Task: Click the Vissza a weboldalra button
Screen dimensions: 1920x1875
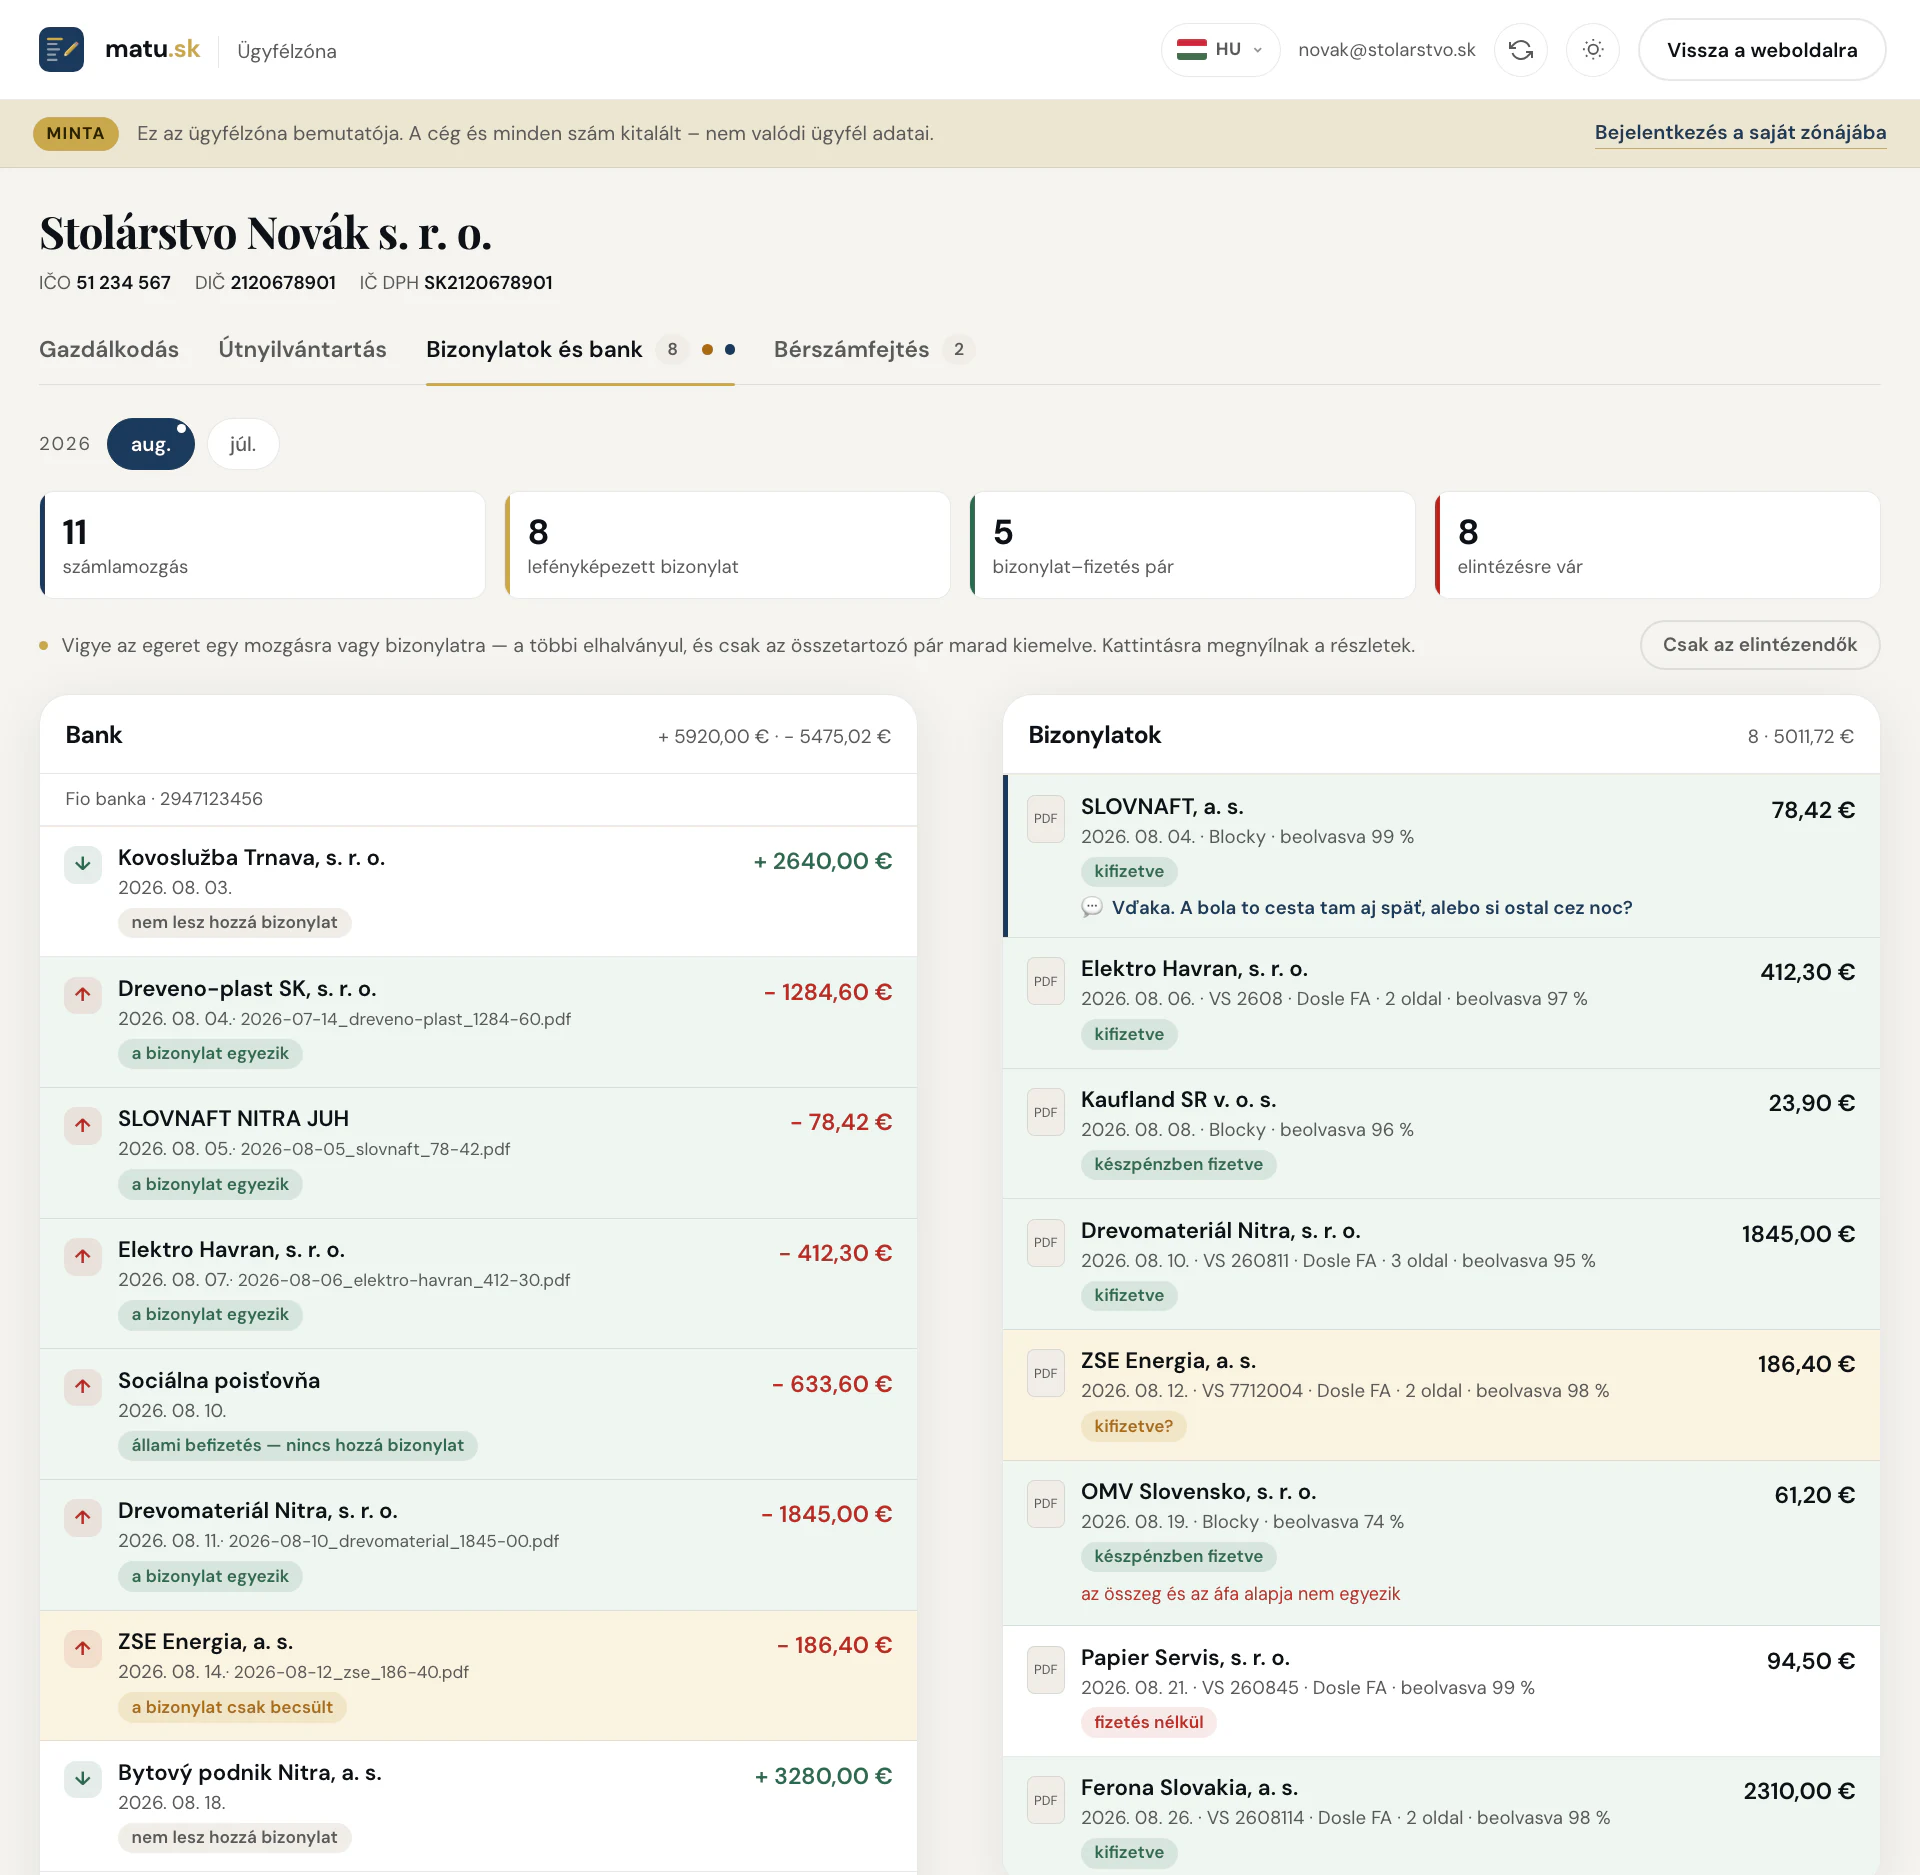Action: click(x=1762, y=50)
